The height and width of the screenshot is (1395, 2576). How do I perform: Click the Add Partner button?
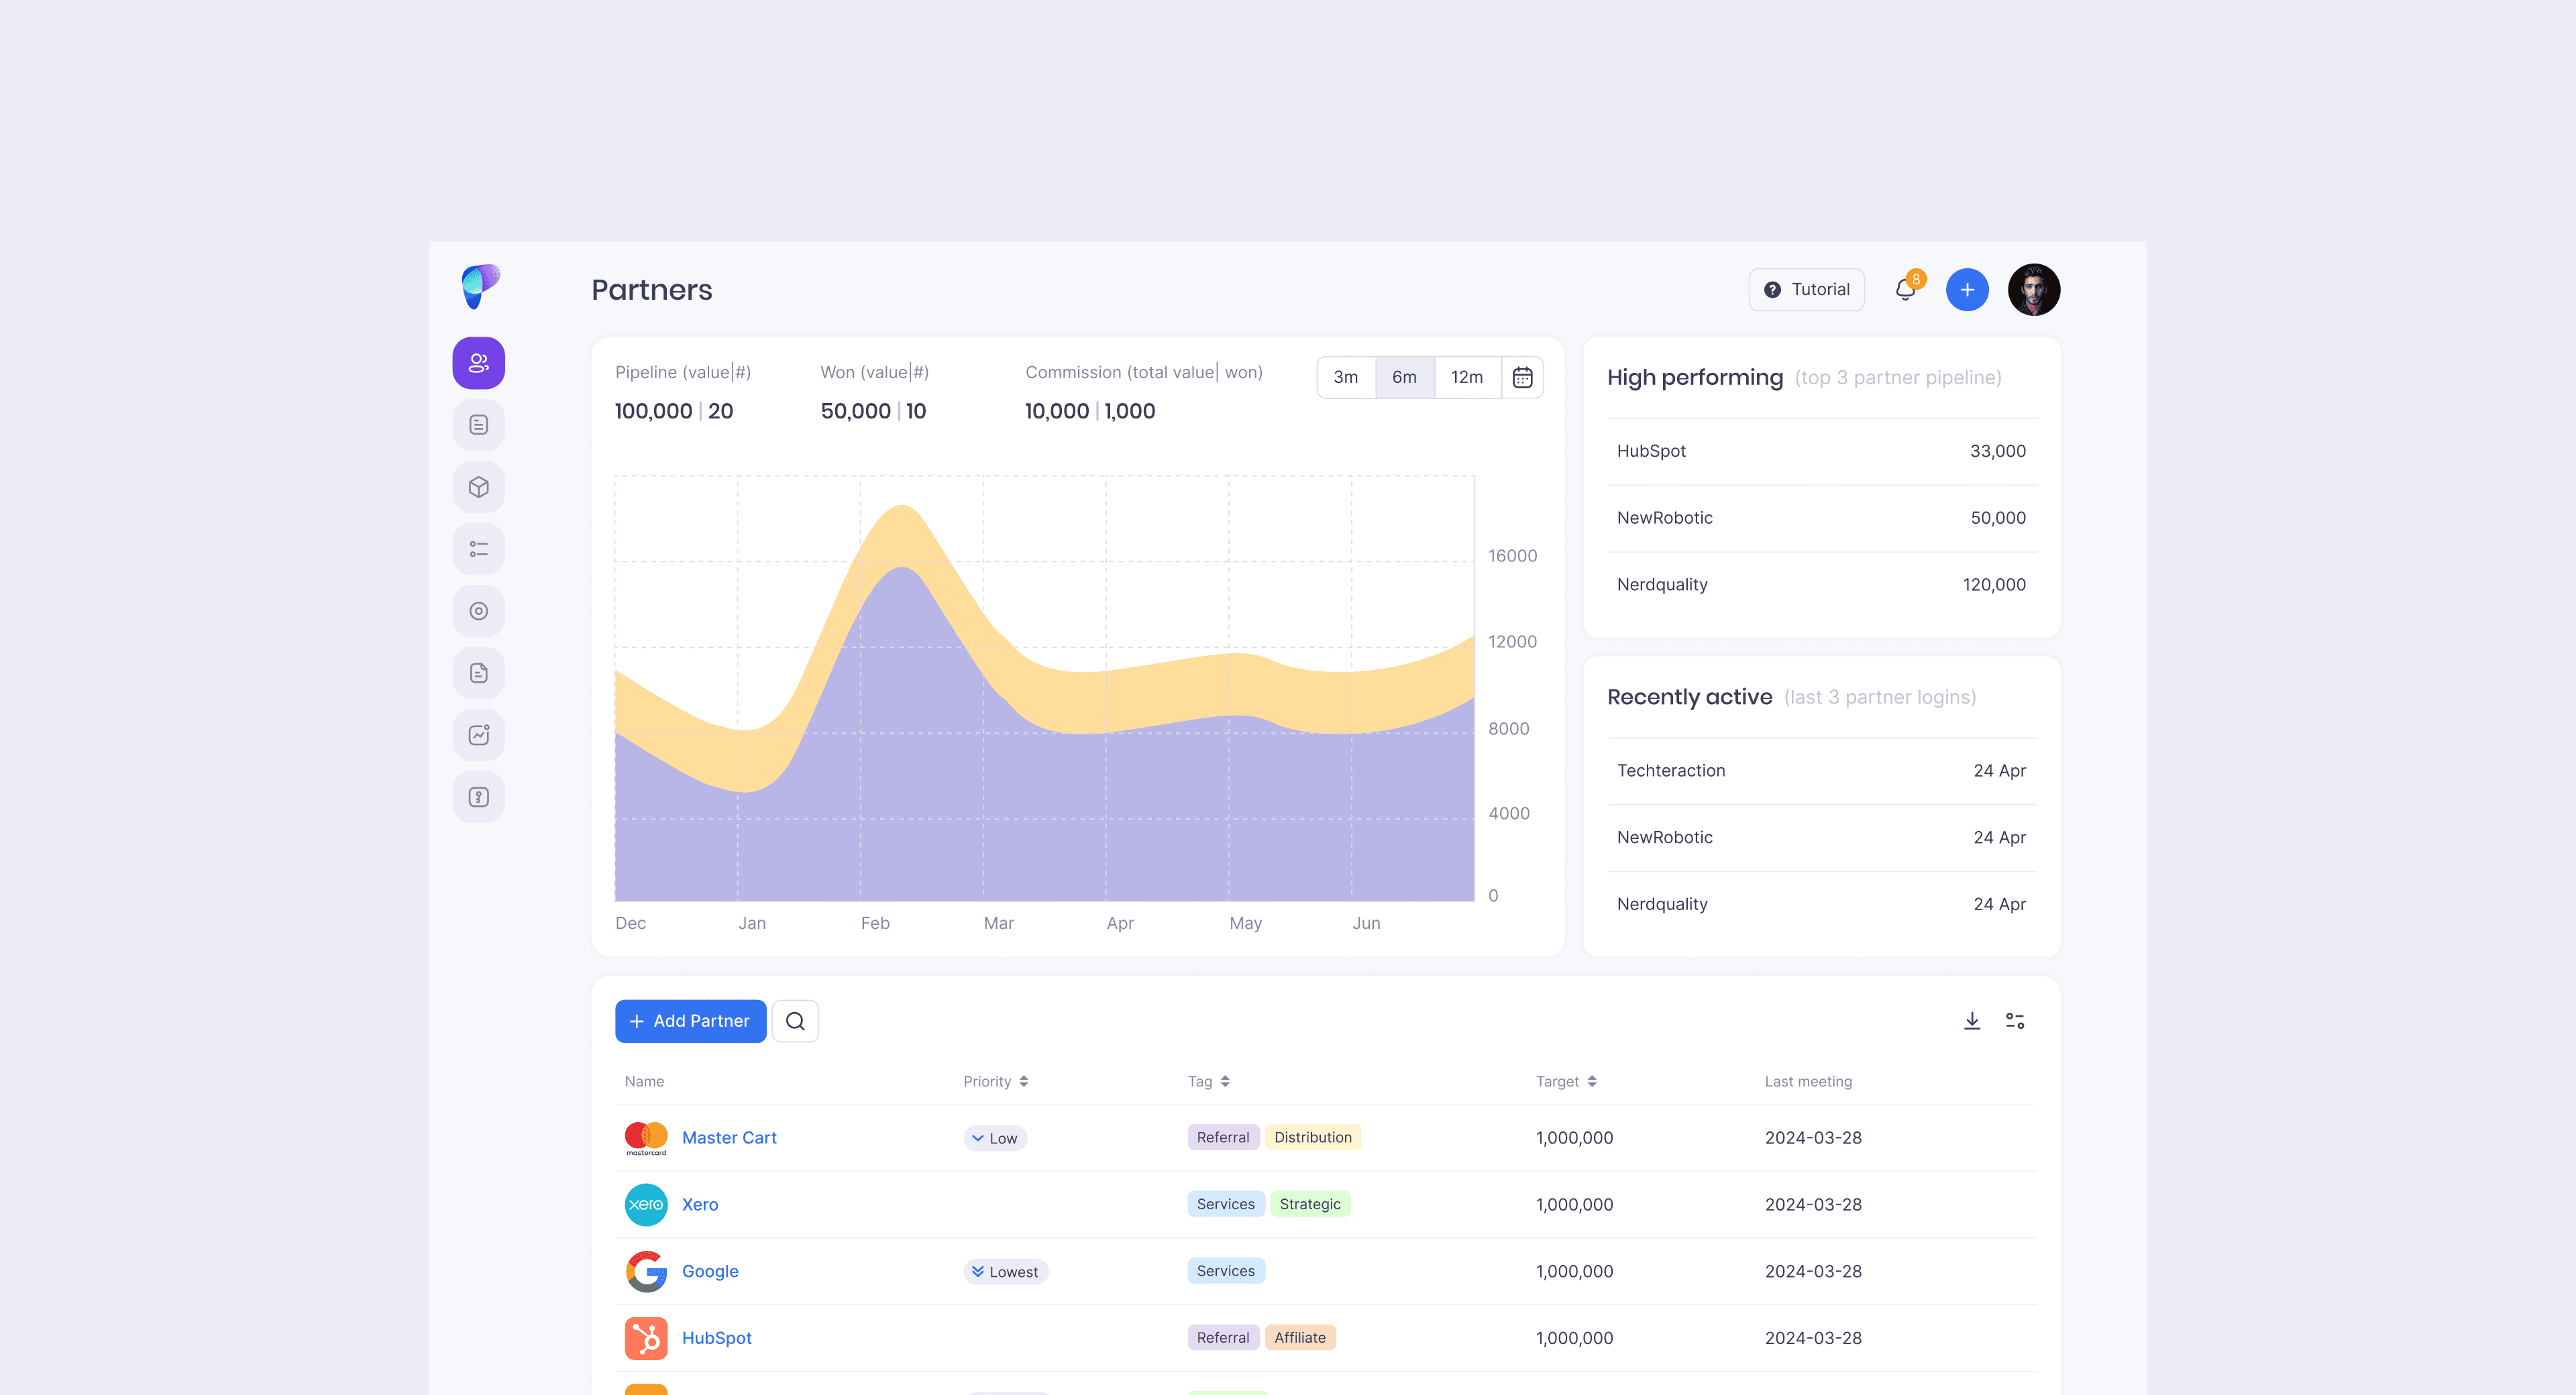(690, 1021)
